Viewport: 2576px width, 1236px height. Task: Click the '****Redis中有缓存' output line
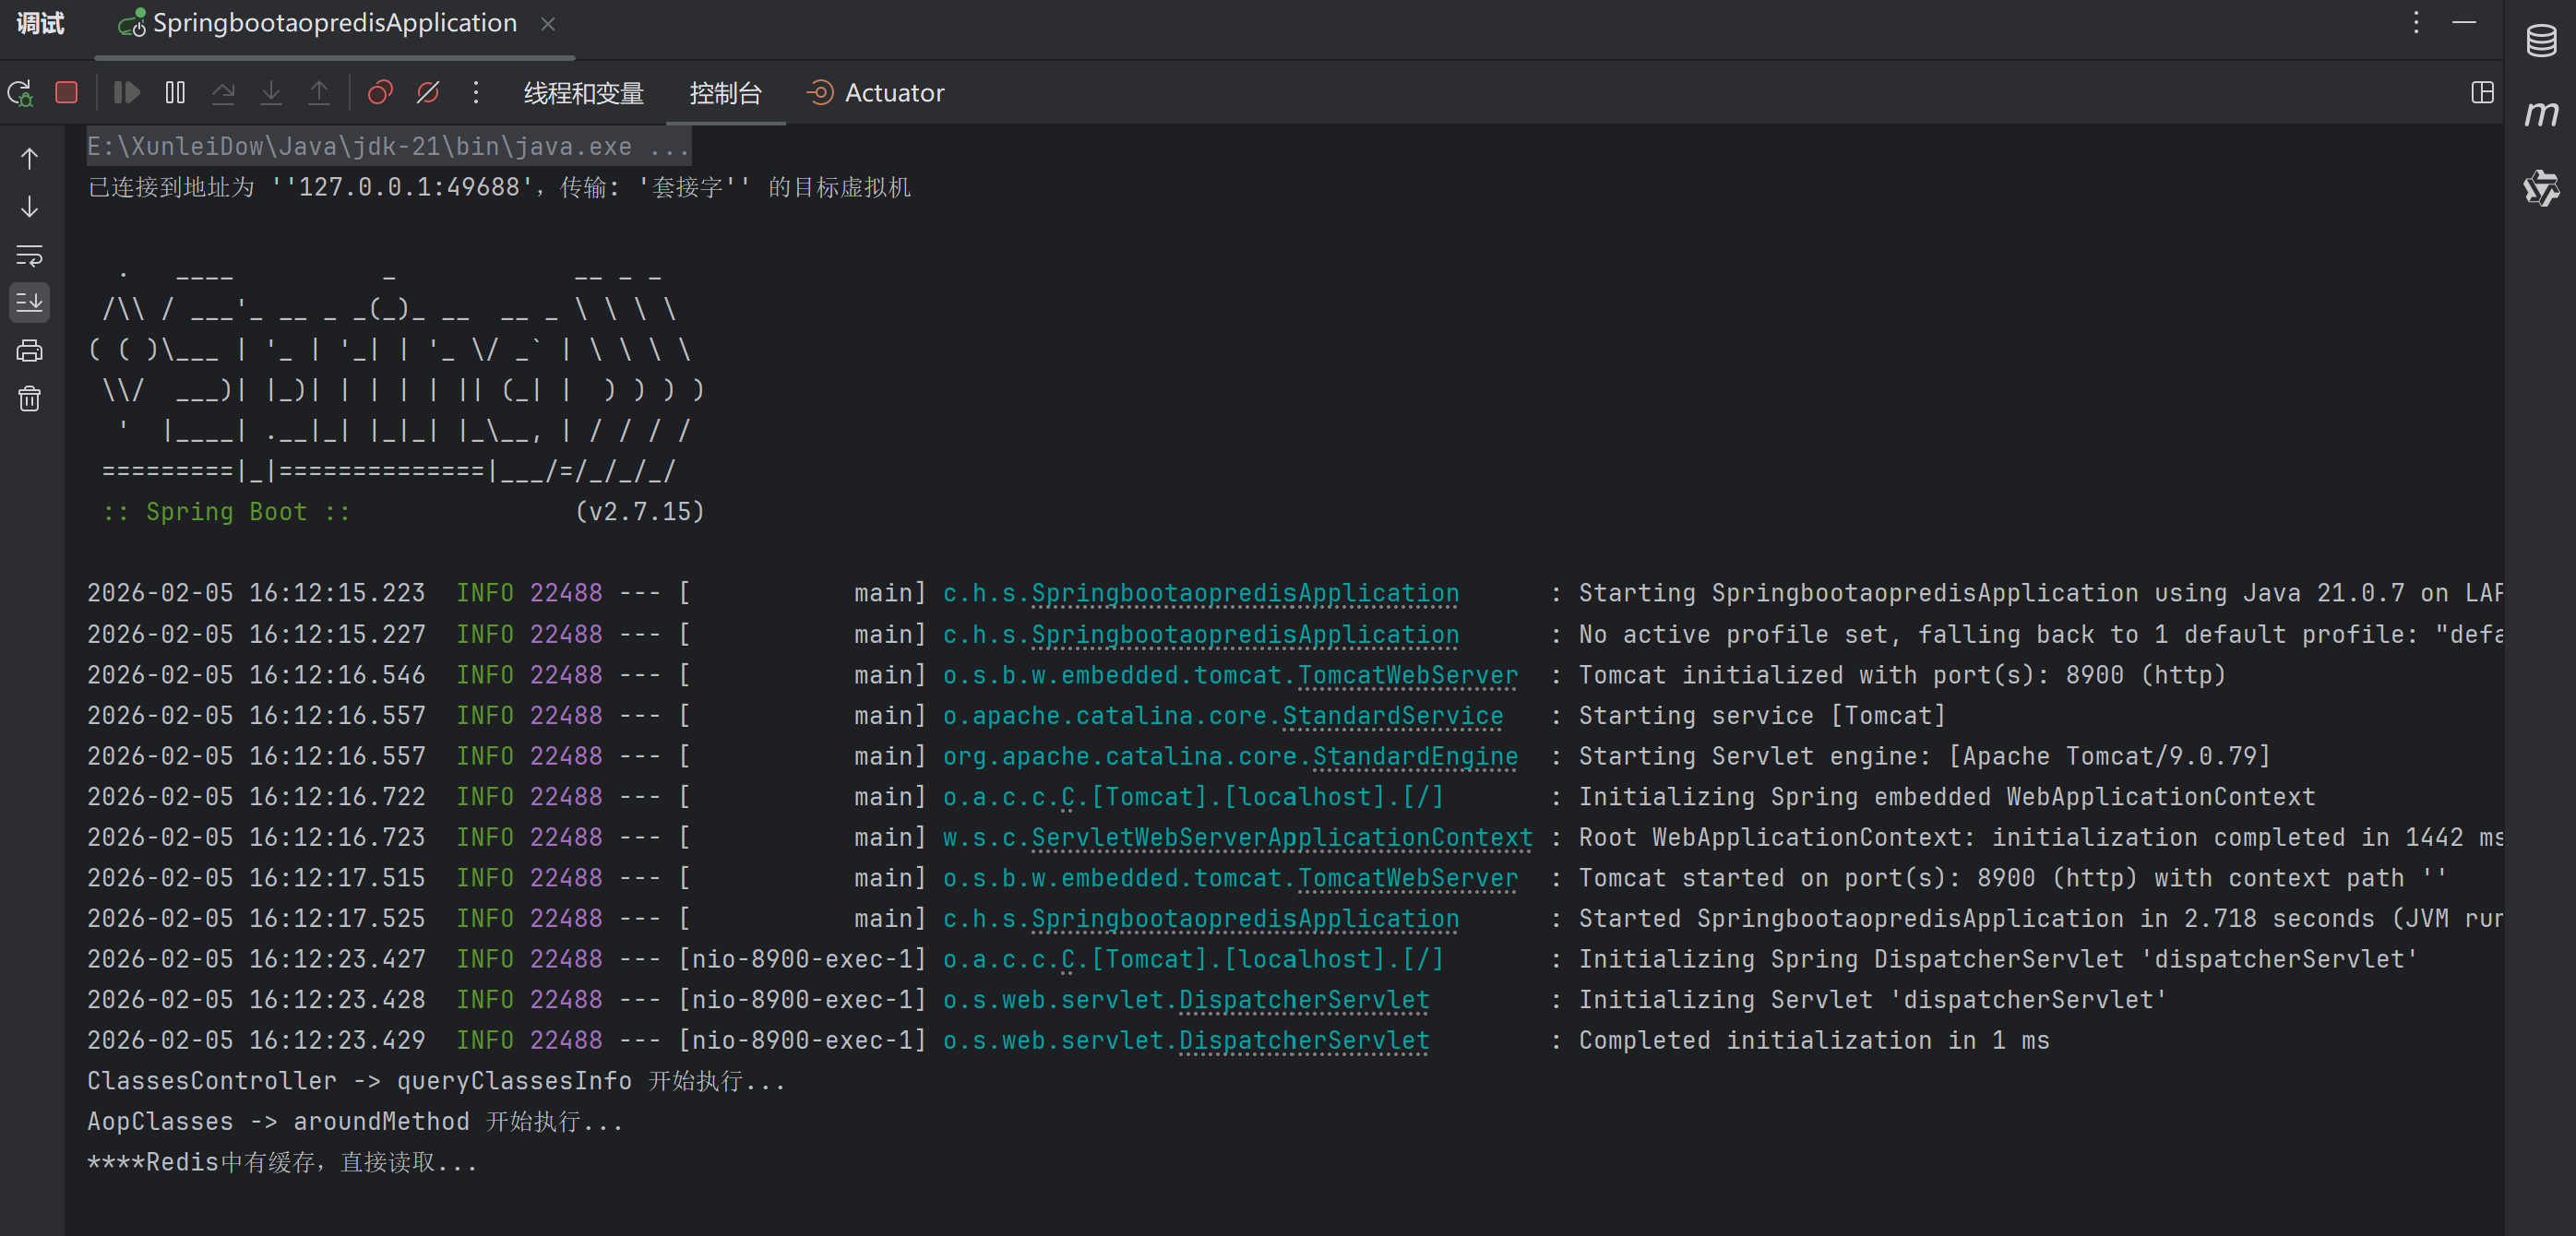283,1162
